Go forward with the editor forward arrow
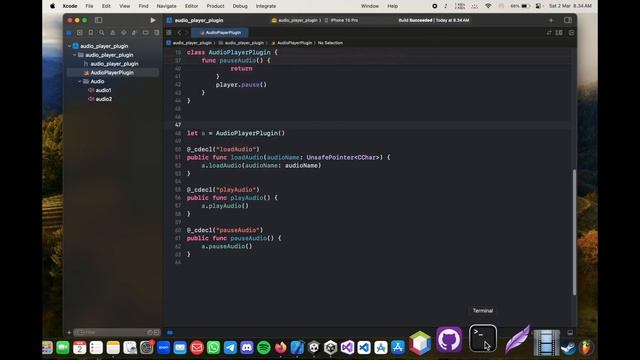The height and width of the screenshot is (360, 640). click(187, 33)
